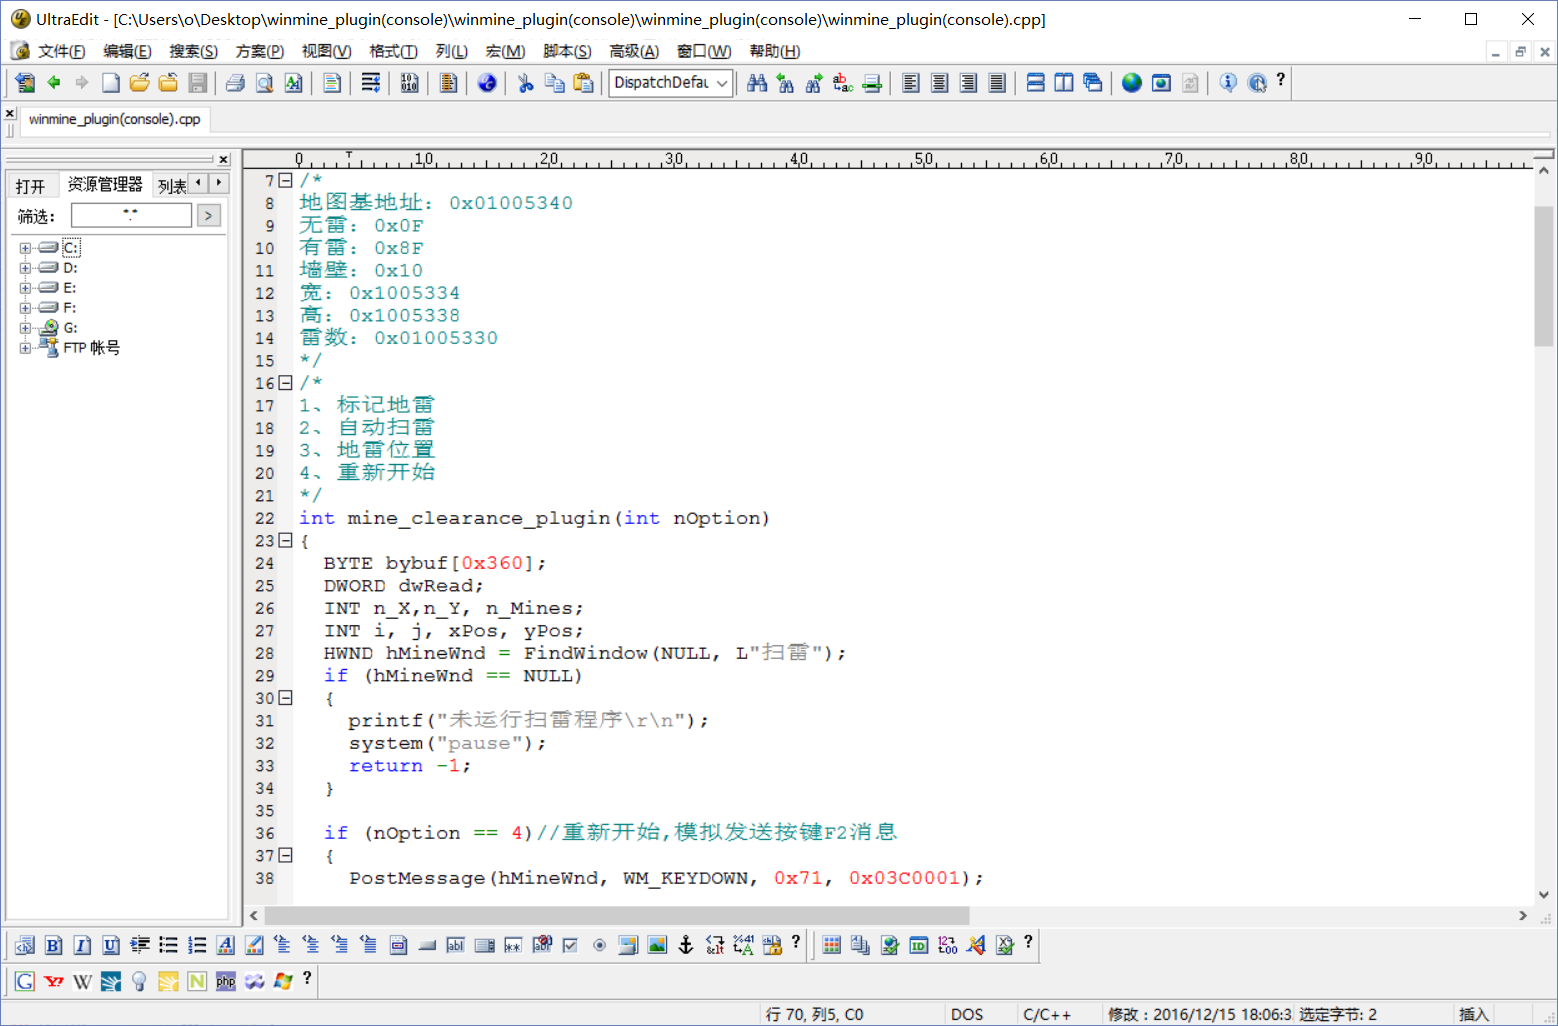The height and width of the screenshot is (1026, 1558).
Task: Open Print Preview magnifier icon
Action: (264, 83)
